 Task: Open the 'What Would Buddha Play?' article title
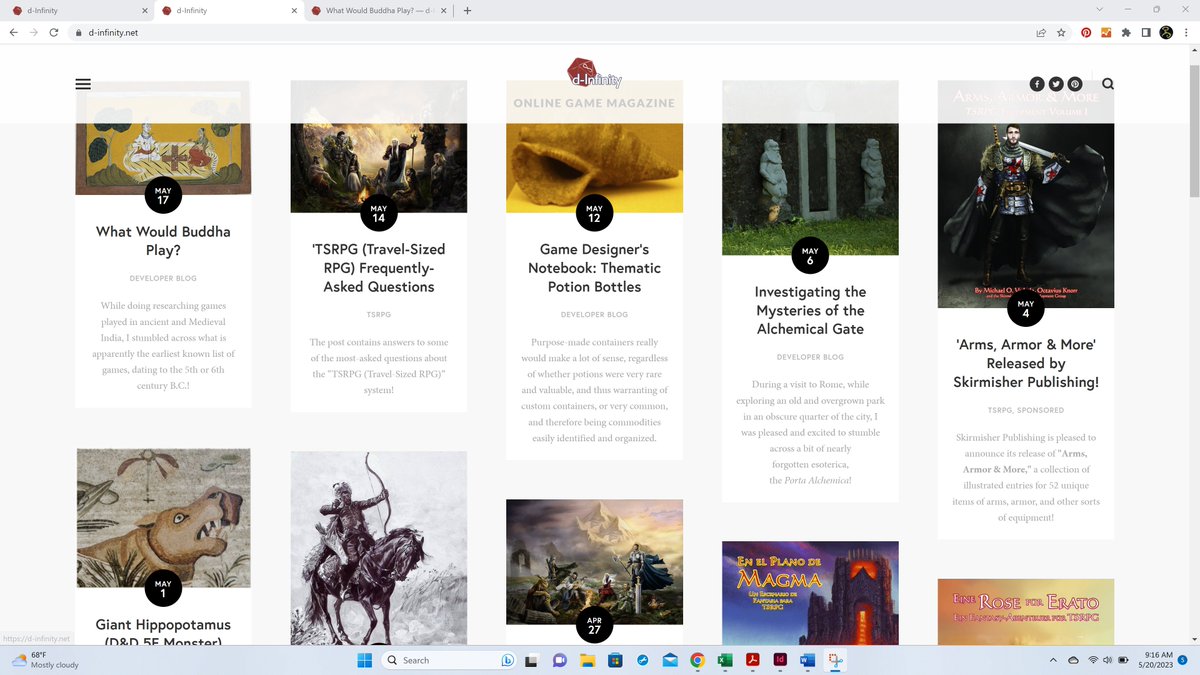click(163, 240)
